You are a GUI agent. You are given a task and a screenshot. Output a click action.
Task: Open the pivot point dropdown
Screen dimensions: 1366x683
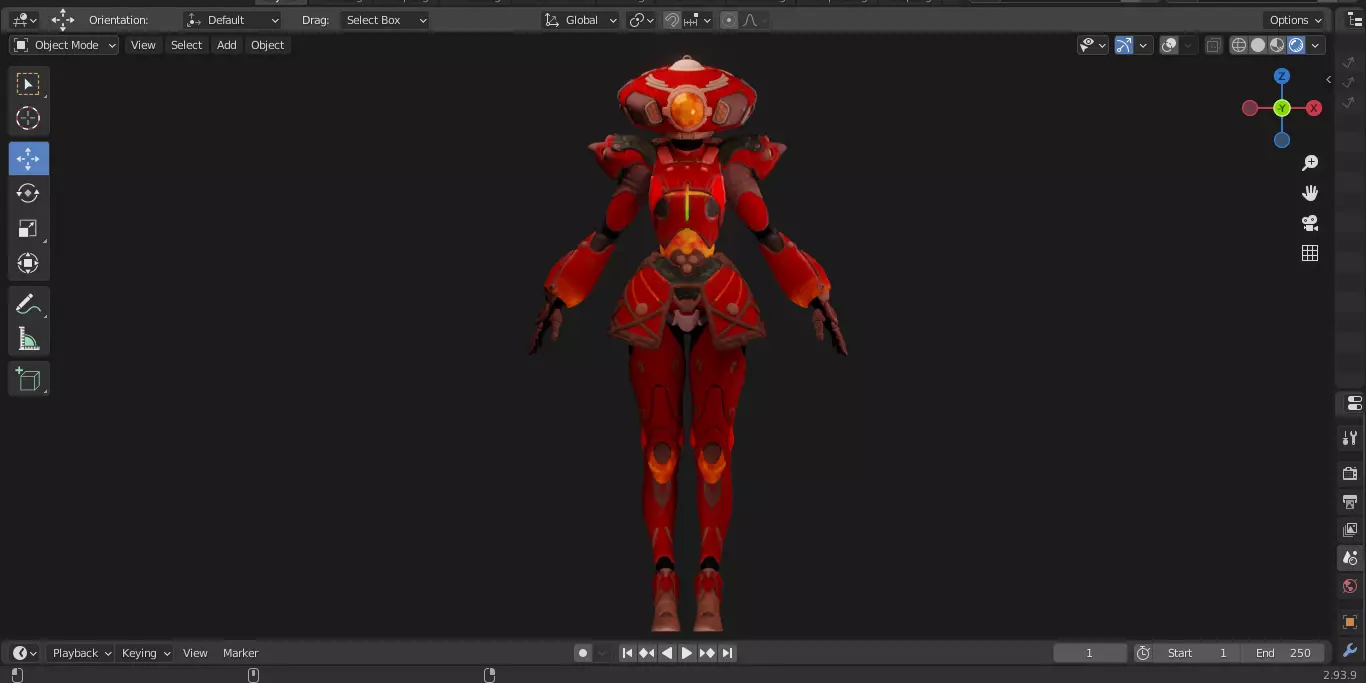(x=641, y=20)
